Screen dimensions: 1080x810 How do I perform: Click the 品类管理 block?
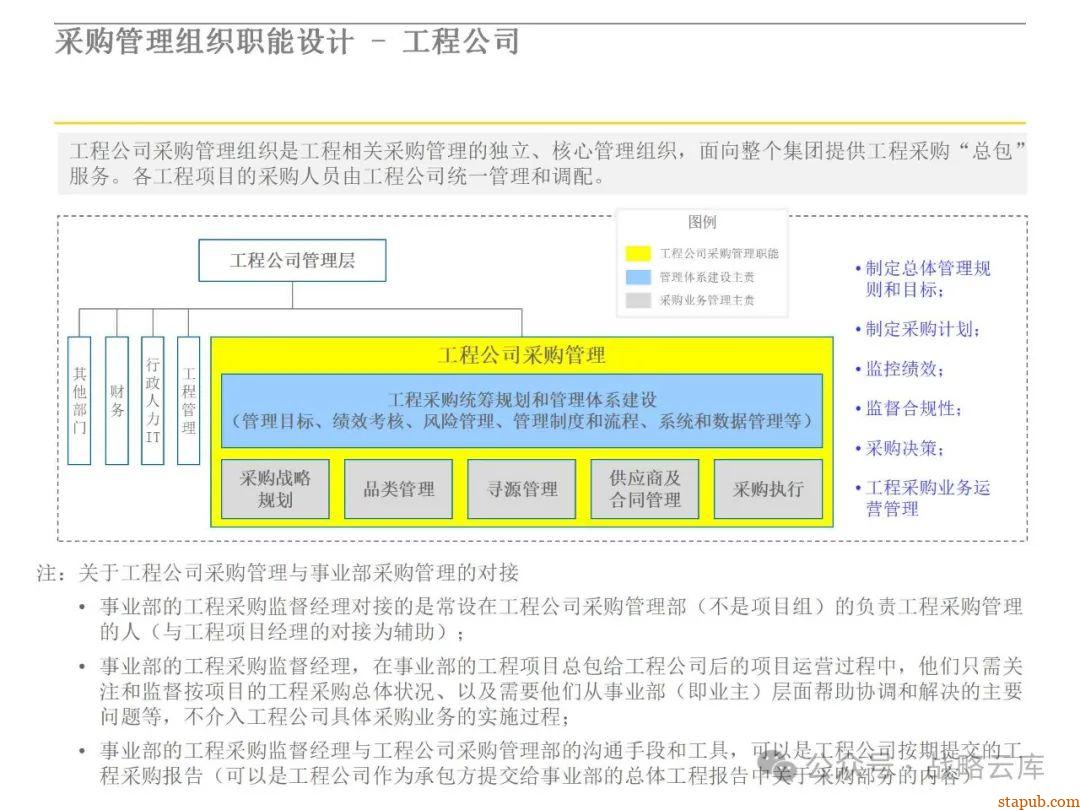coord(398,489)
